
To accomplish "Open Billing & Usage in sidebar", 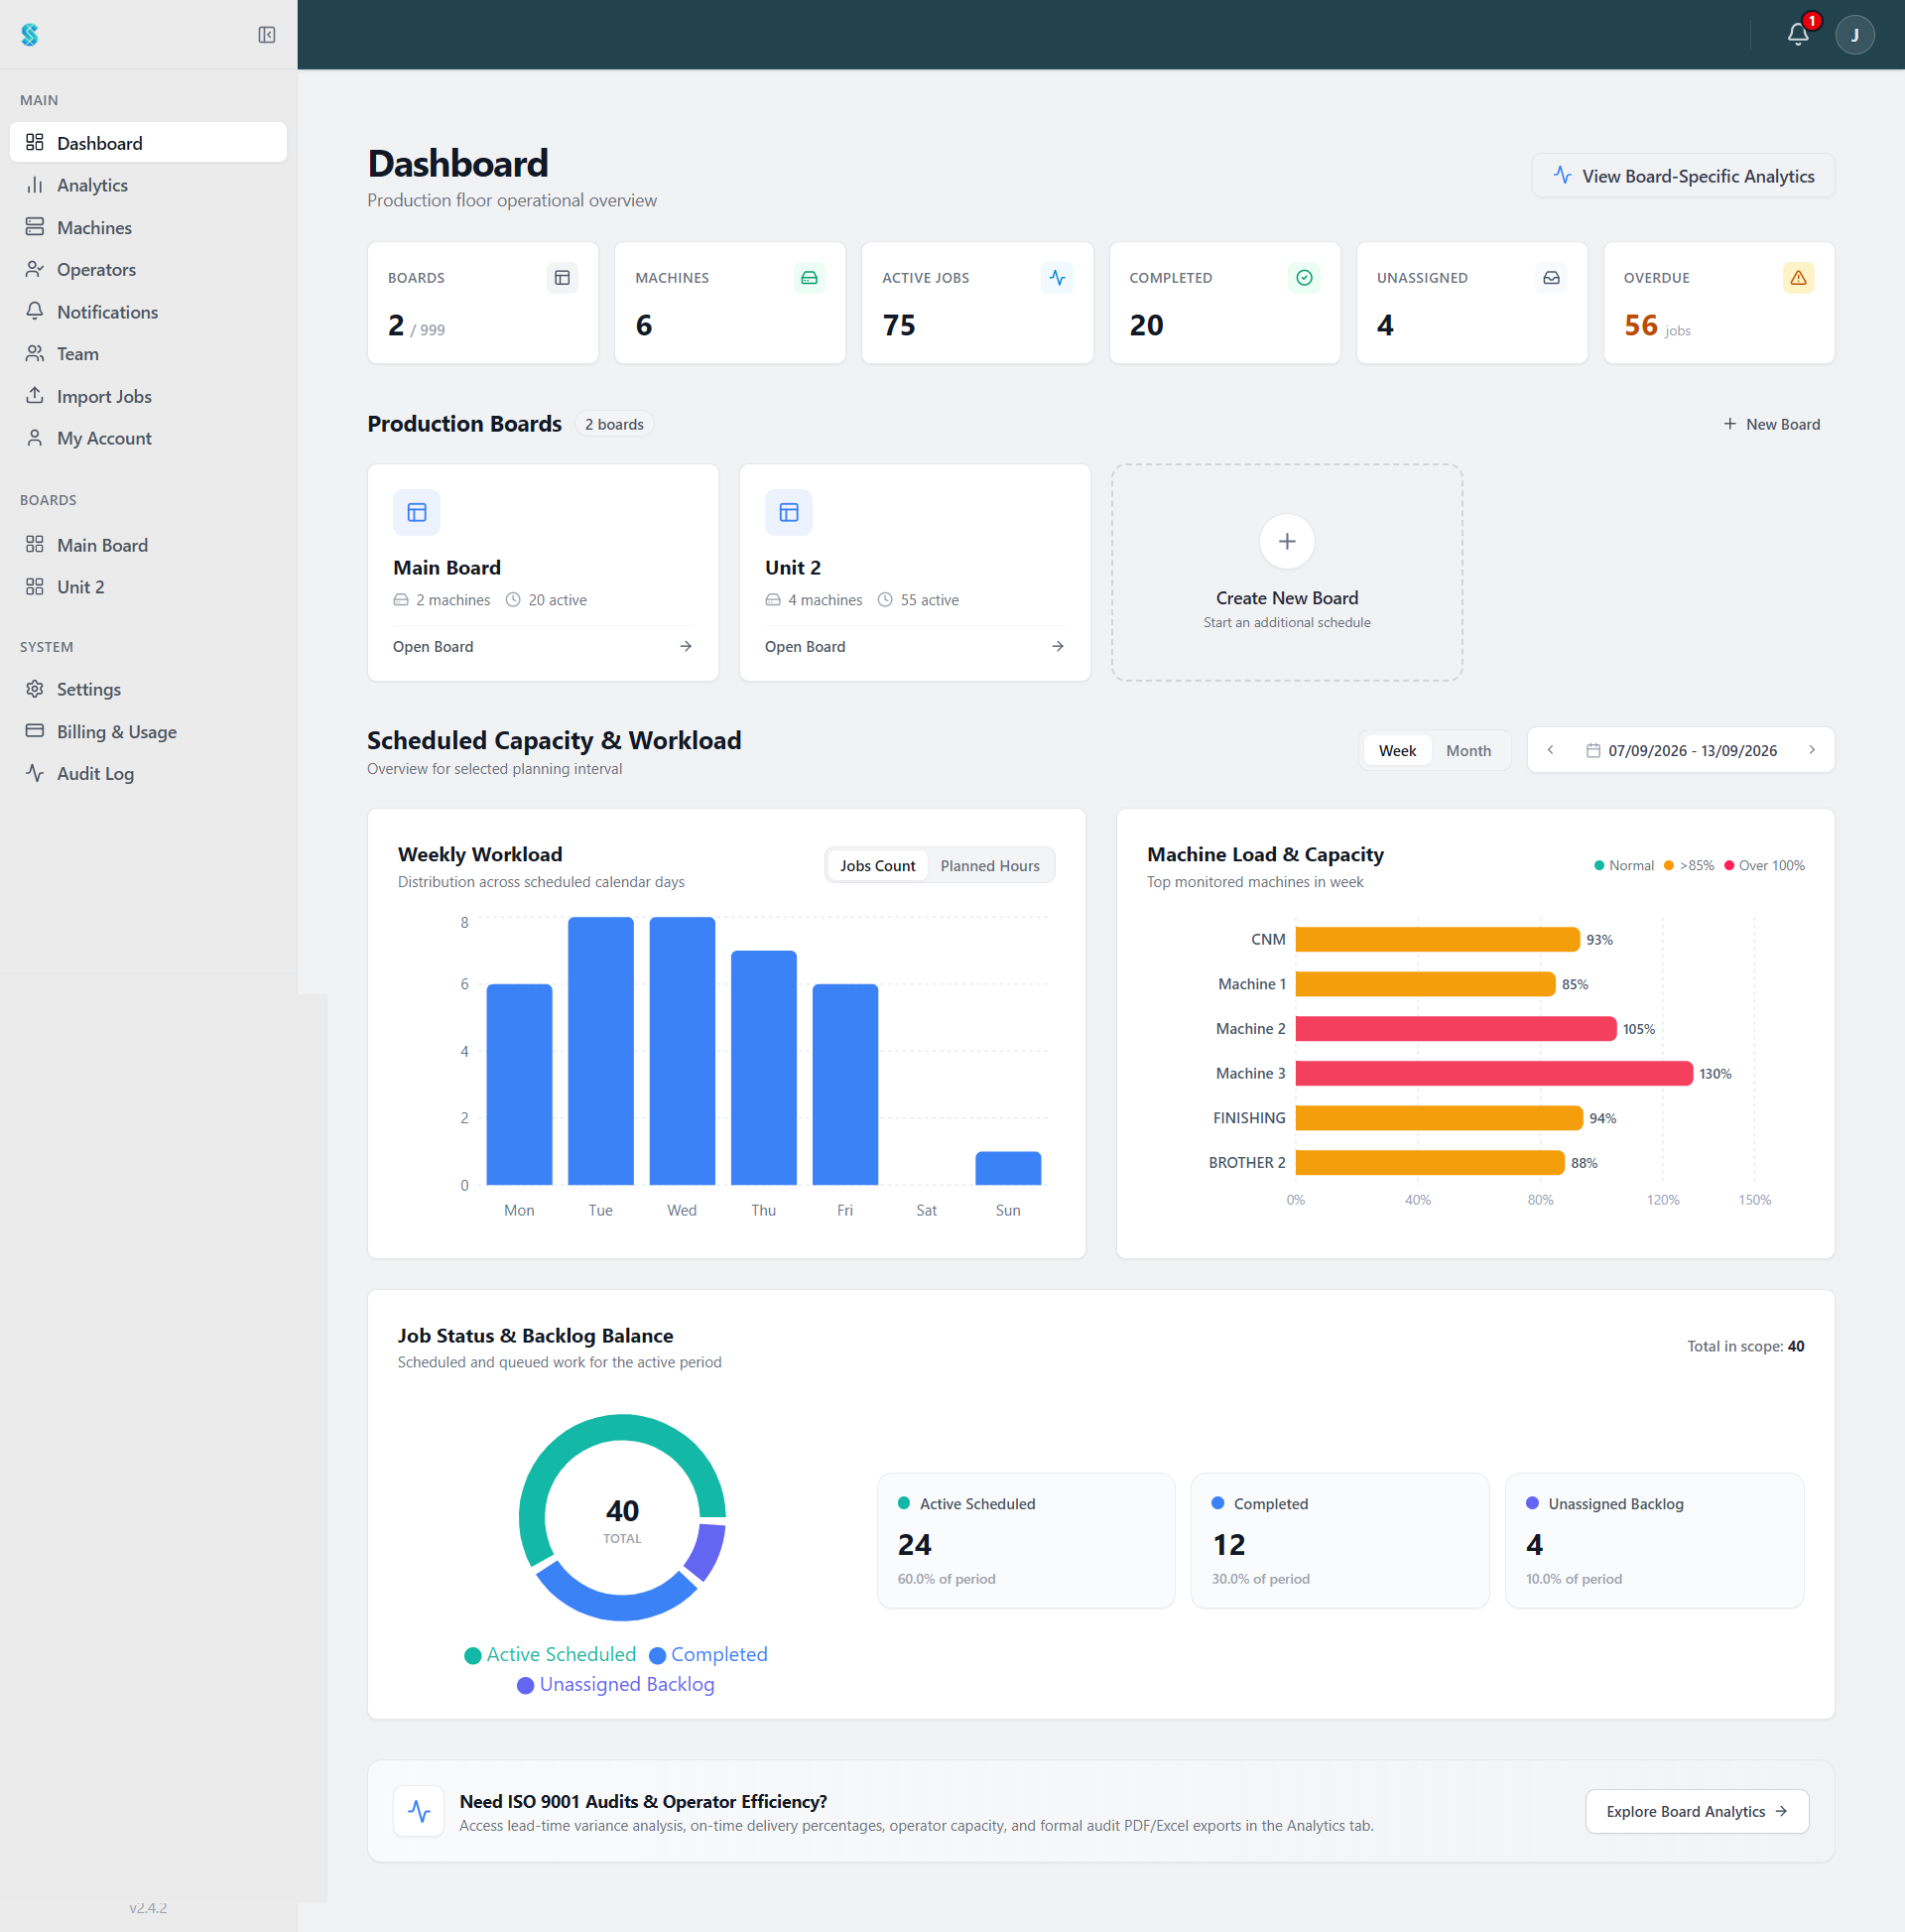I will click(x=148, y=732).
